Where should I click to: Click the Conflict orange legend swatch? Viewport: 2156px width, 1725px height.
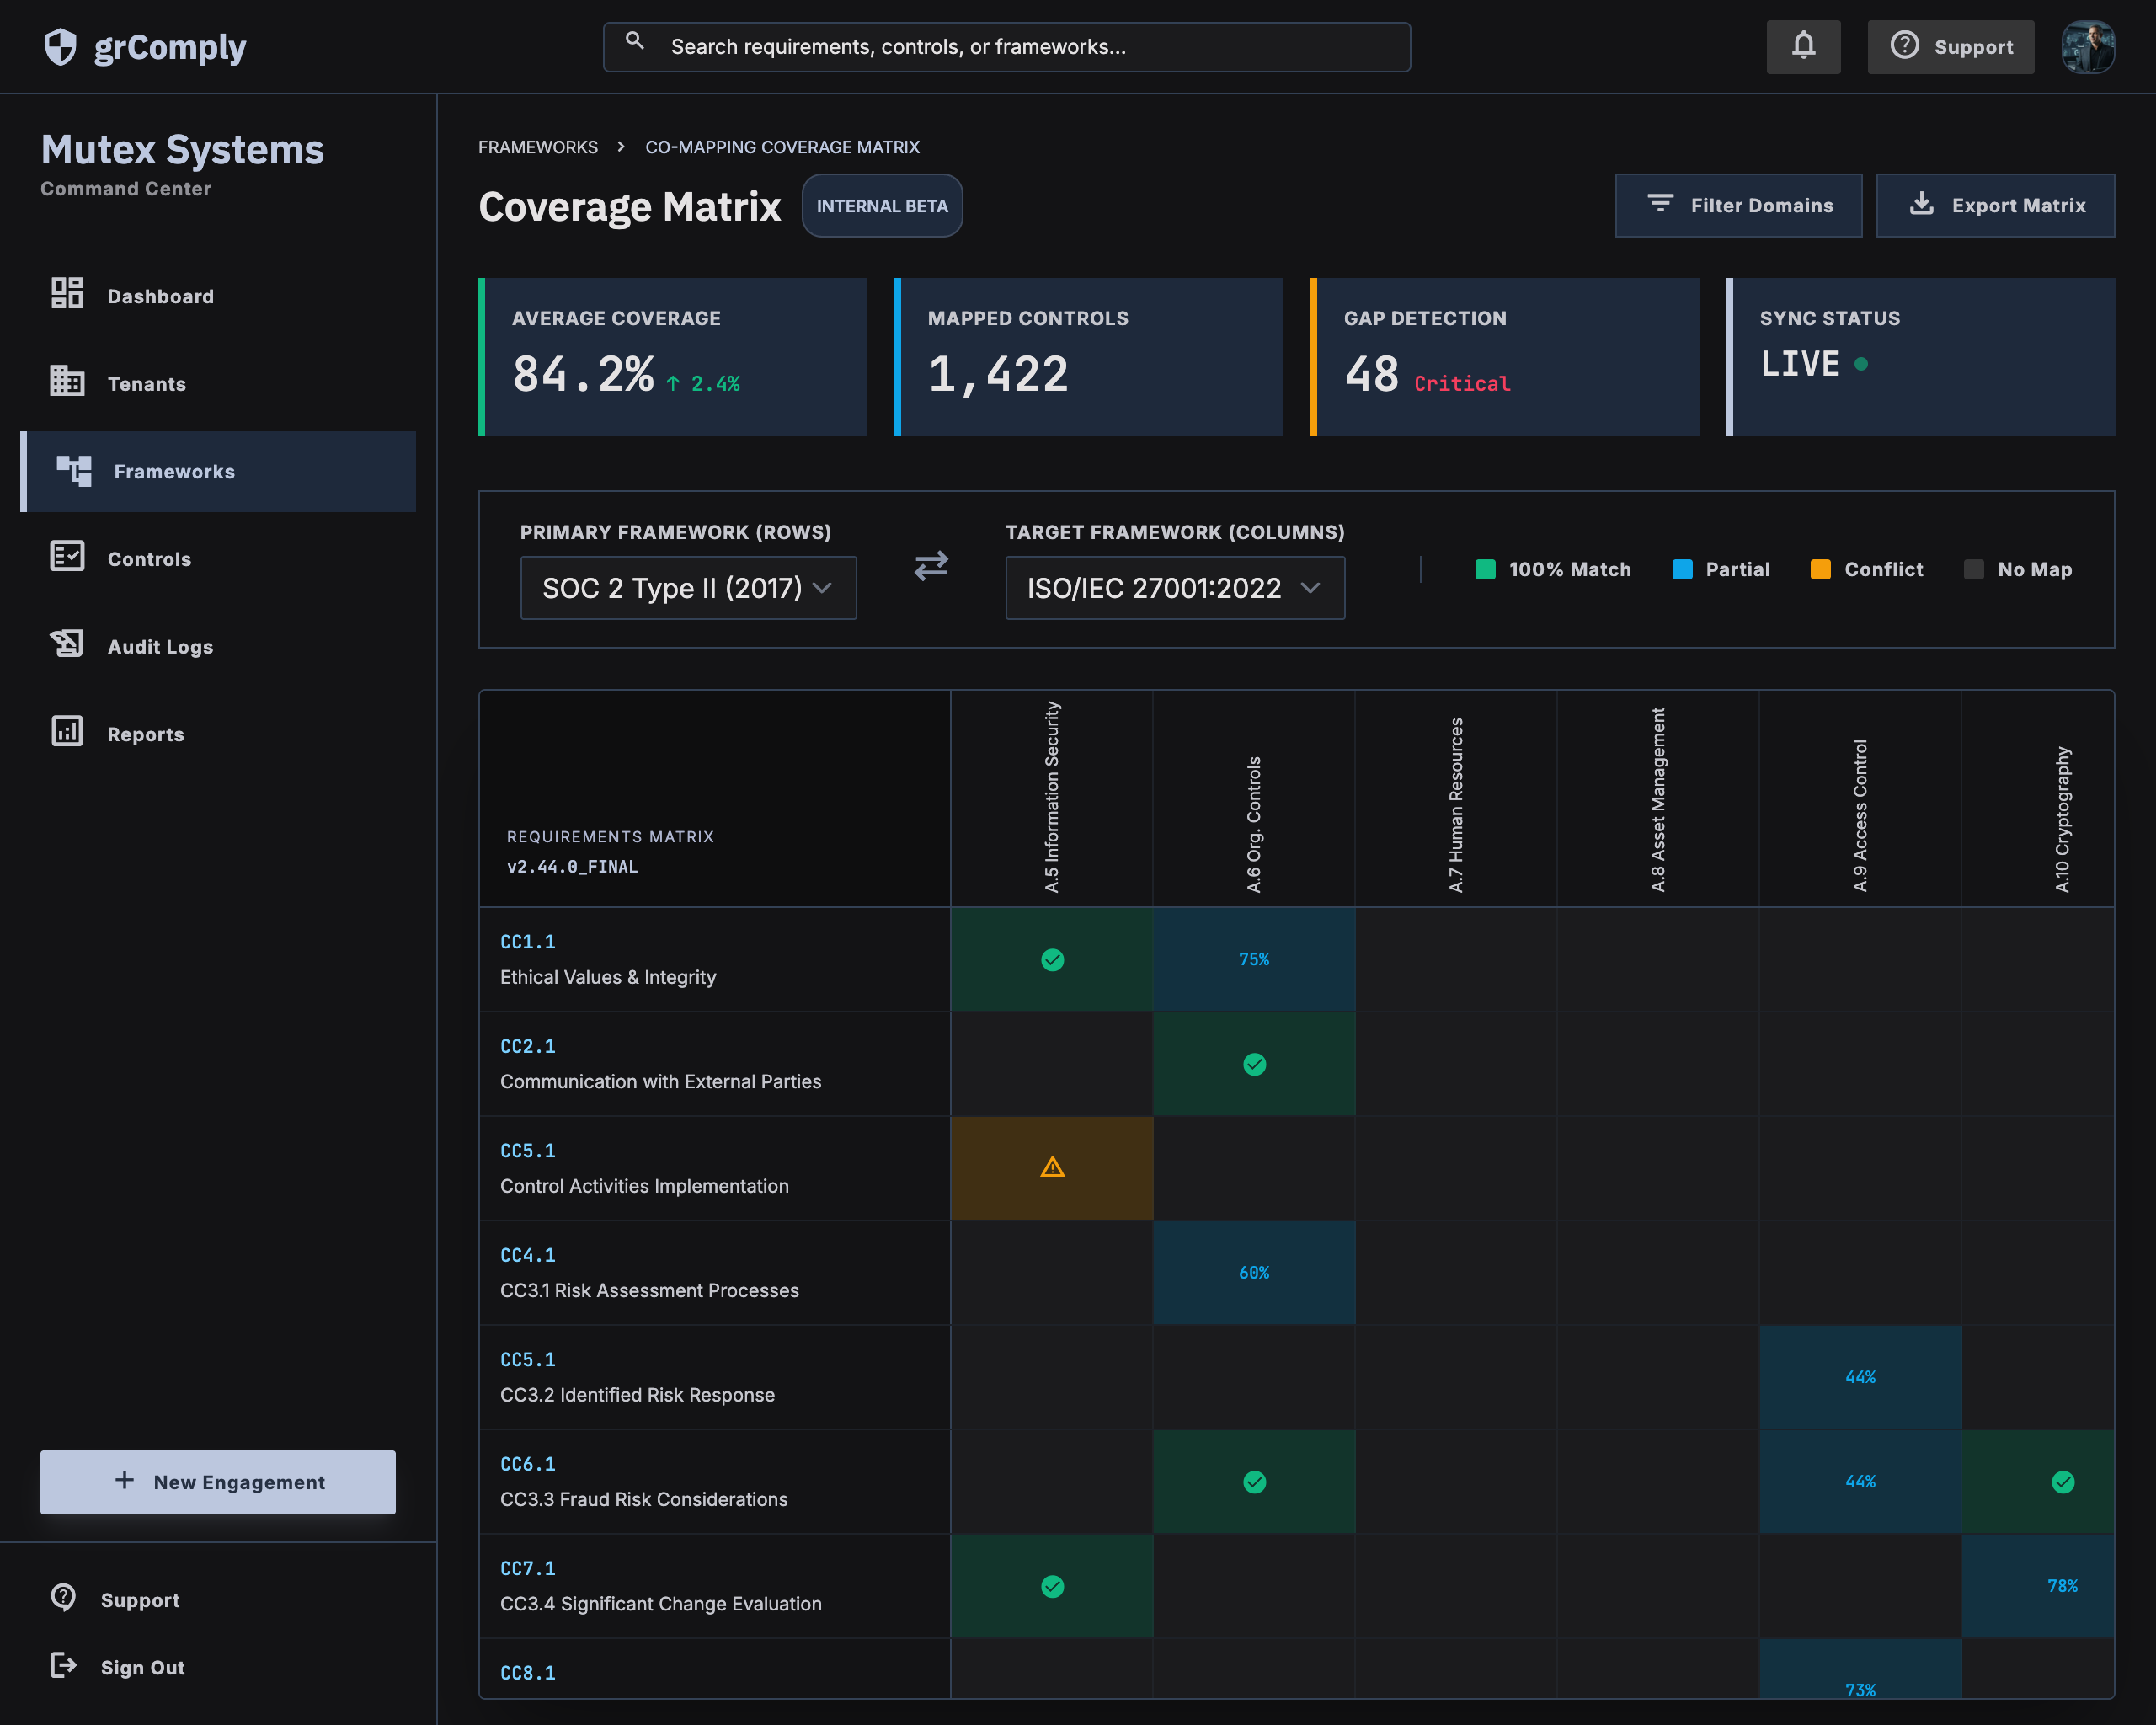1820,569
